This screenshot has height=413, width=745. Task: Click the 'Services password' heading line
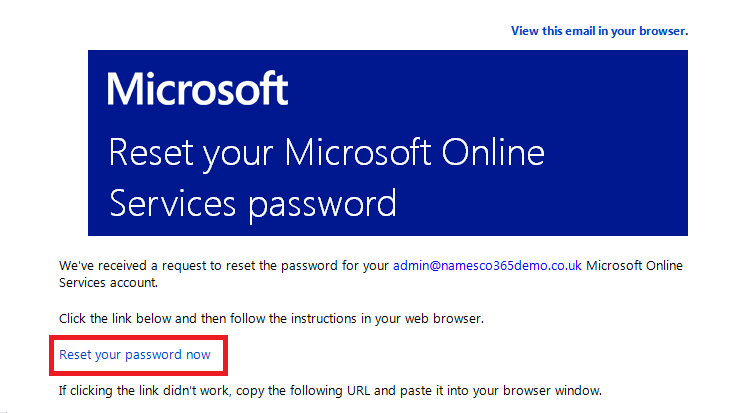coord(253,204)
